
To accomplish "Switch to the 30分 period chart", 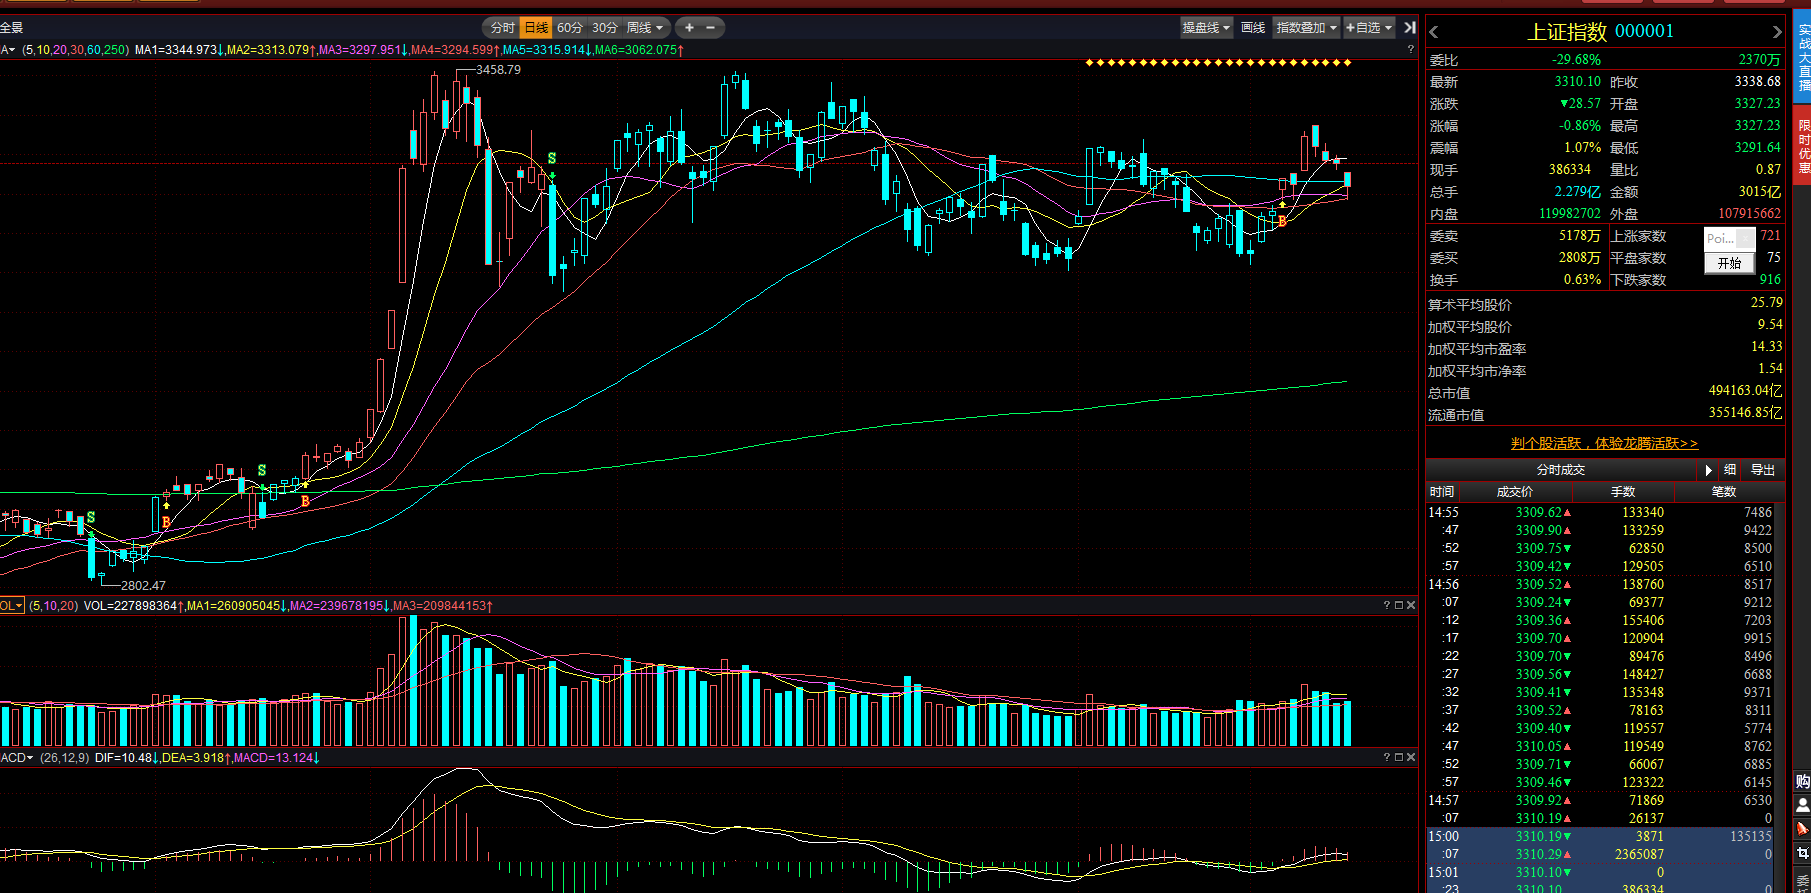I will coord(605,28).
